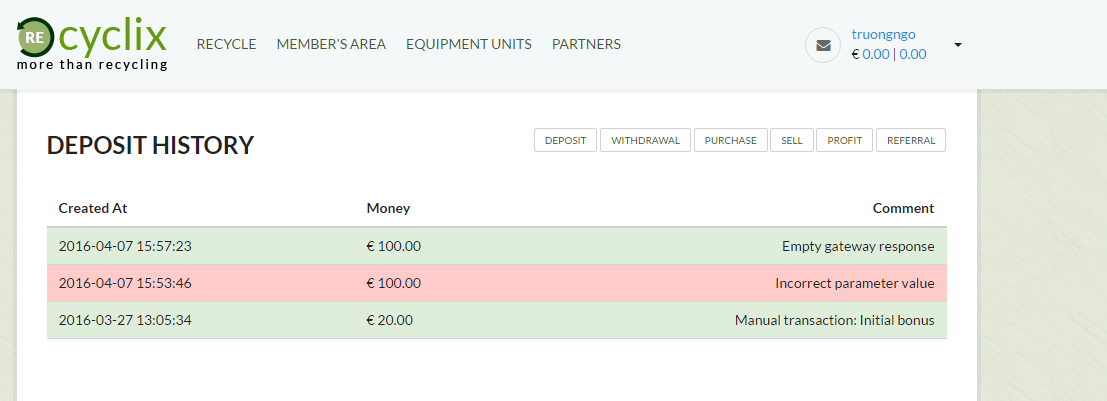This screenshot has width=1107, height=401.
Task: Expand the user account dropdown arrow
Action: [958, 45]
